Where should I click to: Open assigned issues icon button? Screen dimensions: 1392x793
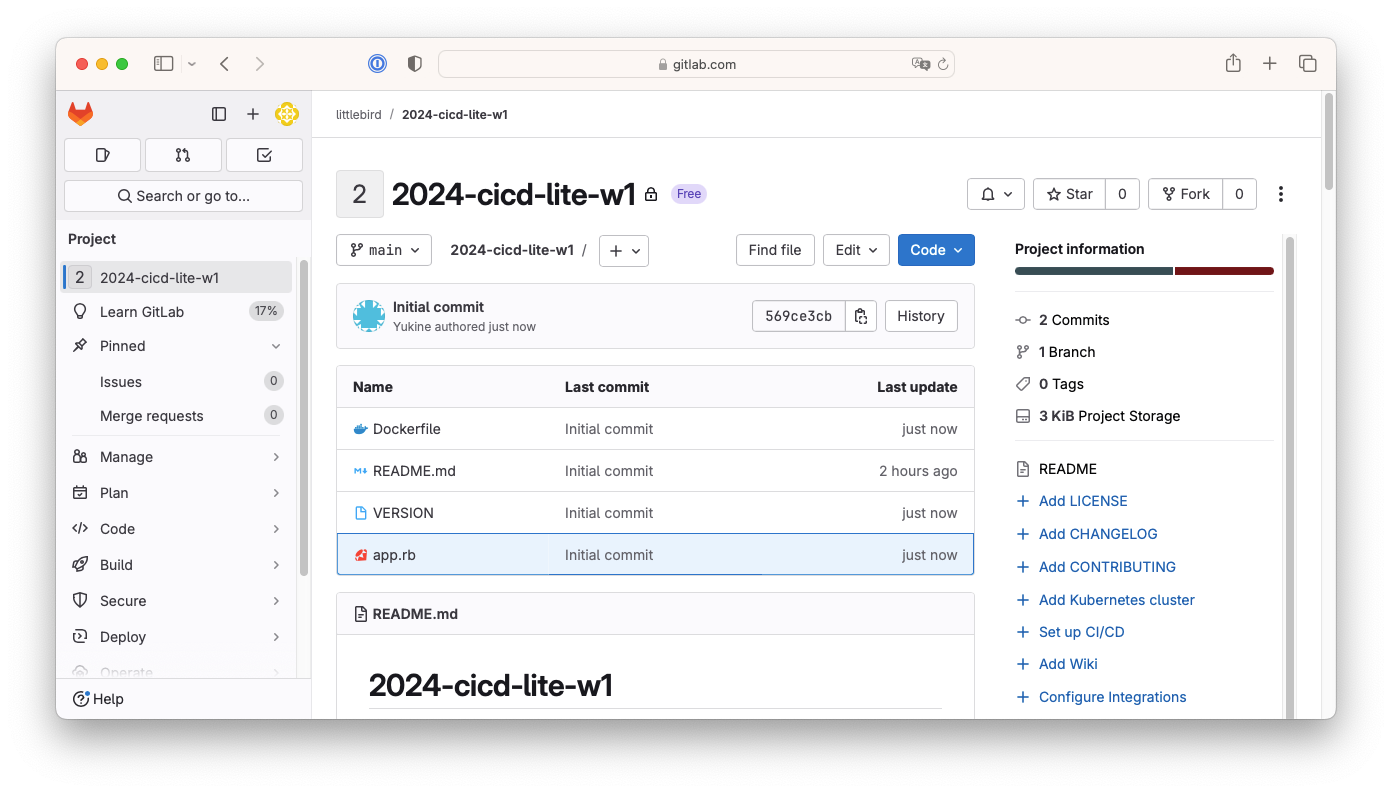click(102, 155)
